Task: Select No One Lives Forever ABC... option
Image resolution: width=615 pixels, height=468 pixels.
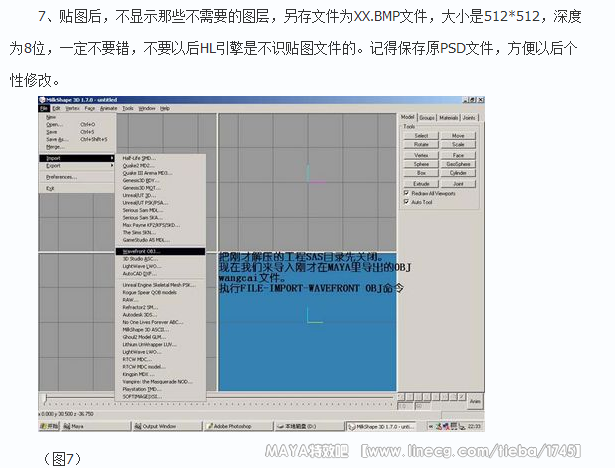Action: click(160, 322)
